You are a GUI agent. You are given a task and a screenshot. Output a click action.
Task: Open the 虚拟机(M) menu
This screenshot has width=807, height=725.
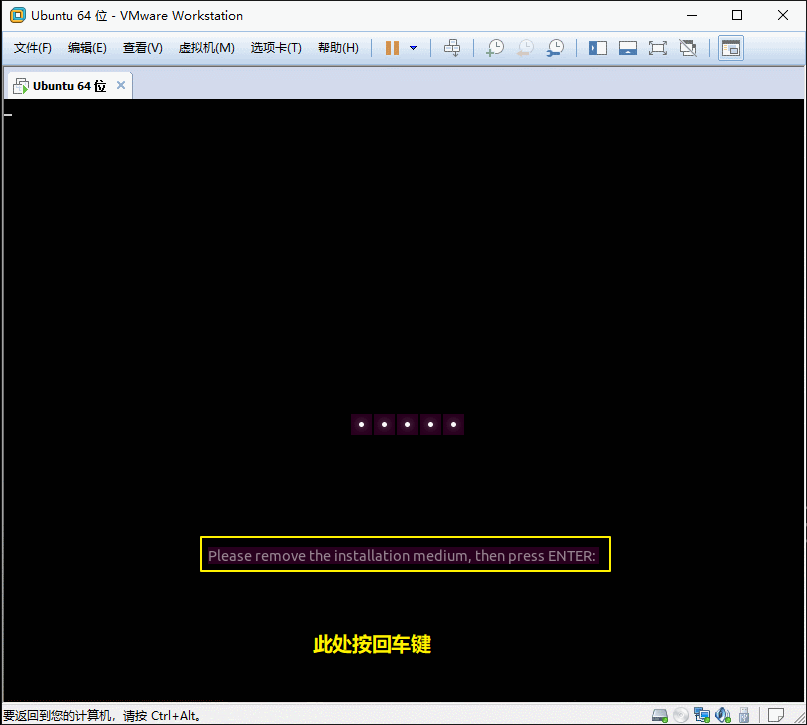206,48
